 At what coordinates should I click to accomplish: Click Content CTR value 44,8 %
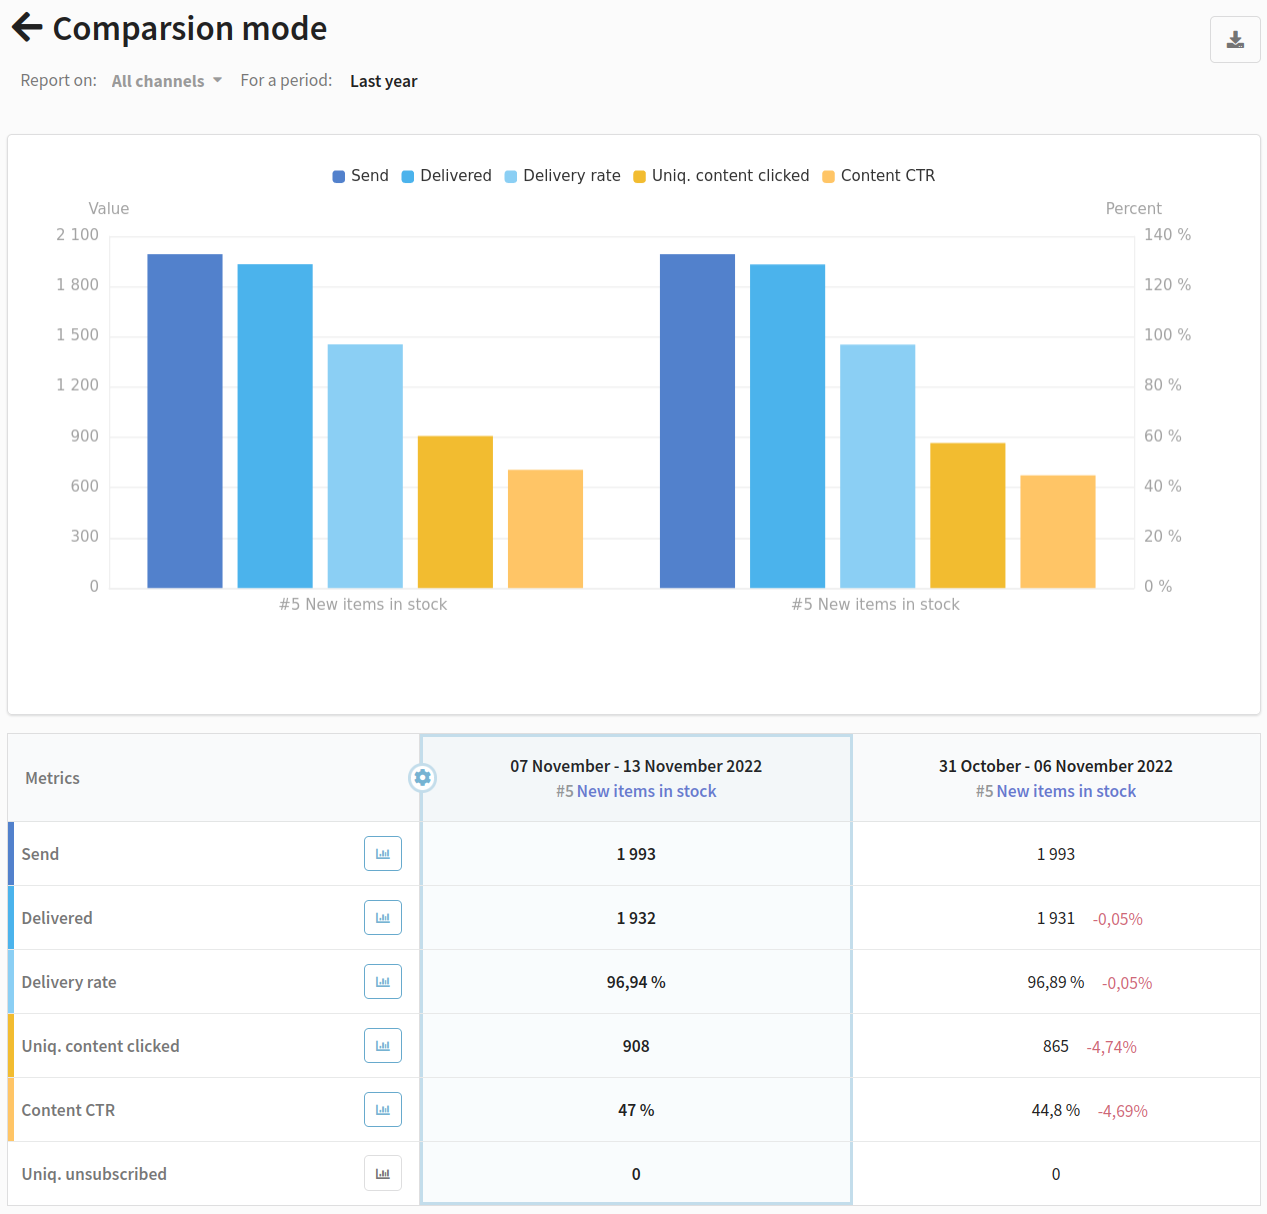pos(1056,1110)
